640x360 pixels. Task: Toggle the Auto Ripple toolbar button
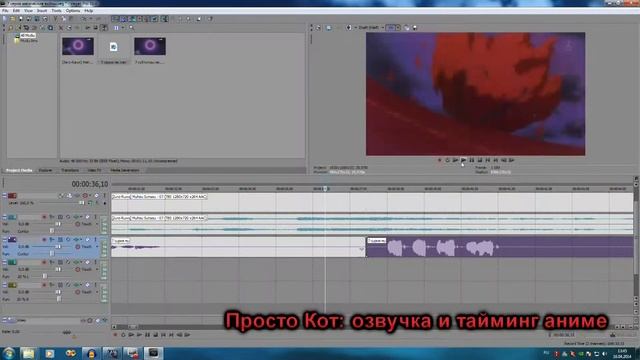click(x=132, y=18)
